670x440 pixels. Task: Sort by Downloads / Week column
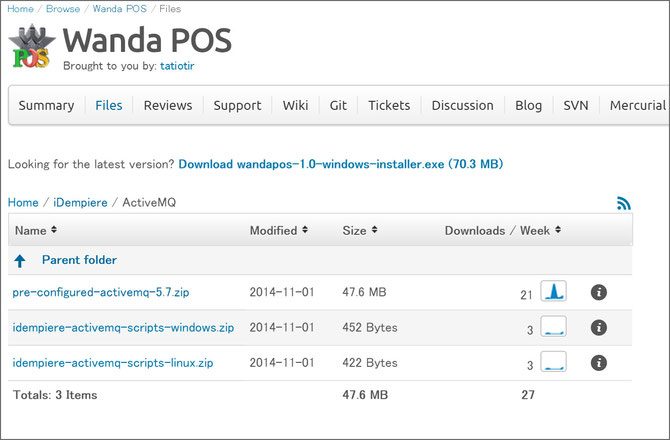tap(502, 230)
